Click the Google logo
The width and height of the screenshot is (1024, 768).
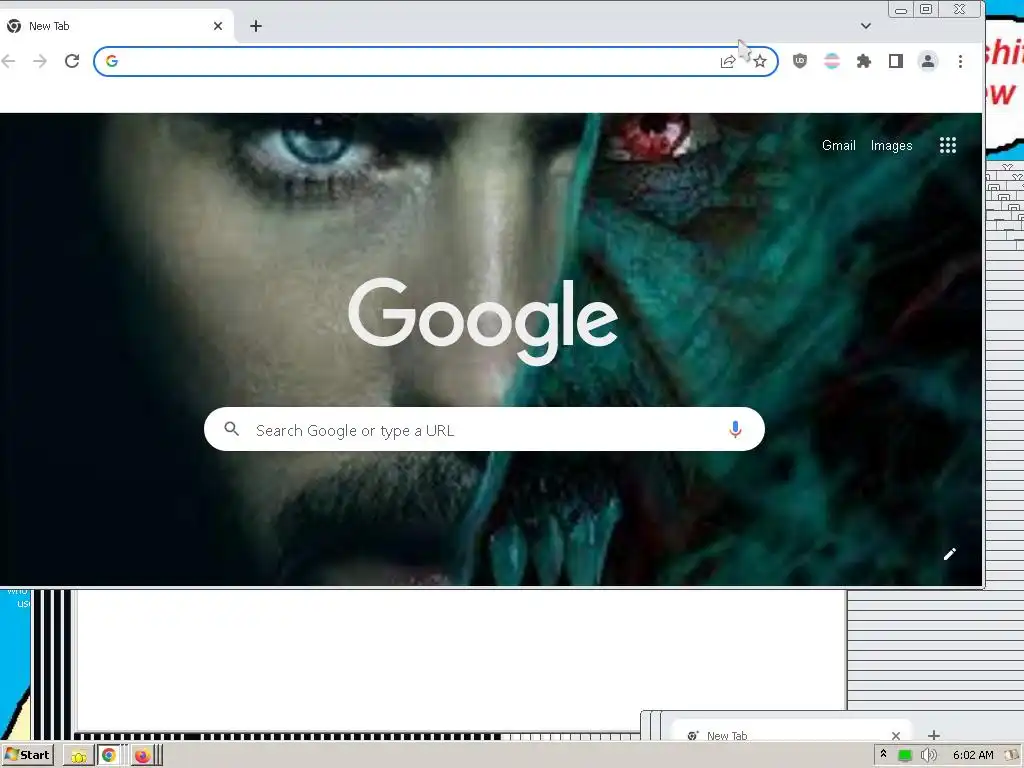click(x=483, y=320)
